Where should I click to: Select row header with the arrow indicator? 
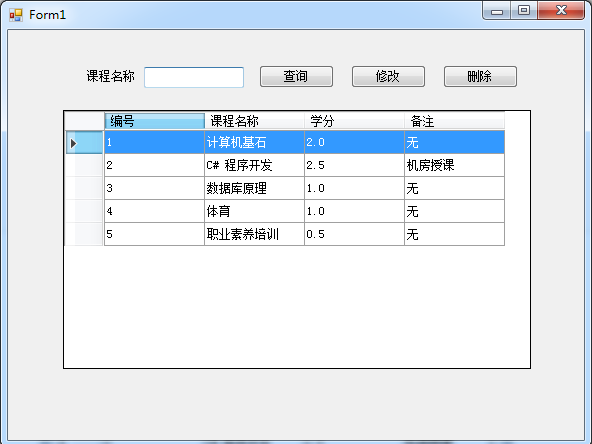(x=84, y=142)
